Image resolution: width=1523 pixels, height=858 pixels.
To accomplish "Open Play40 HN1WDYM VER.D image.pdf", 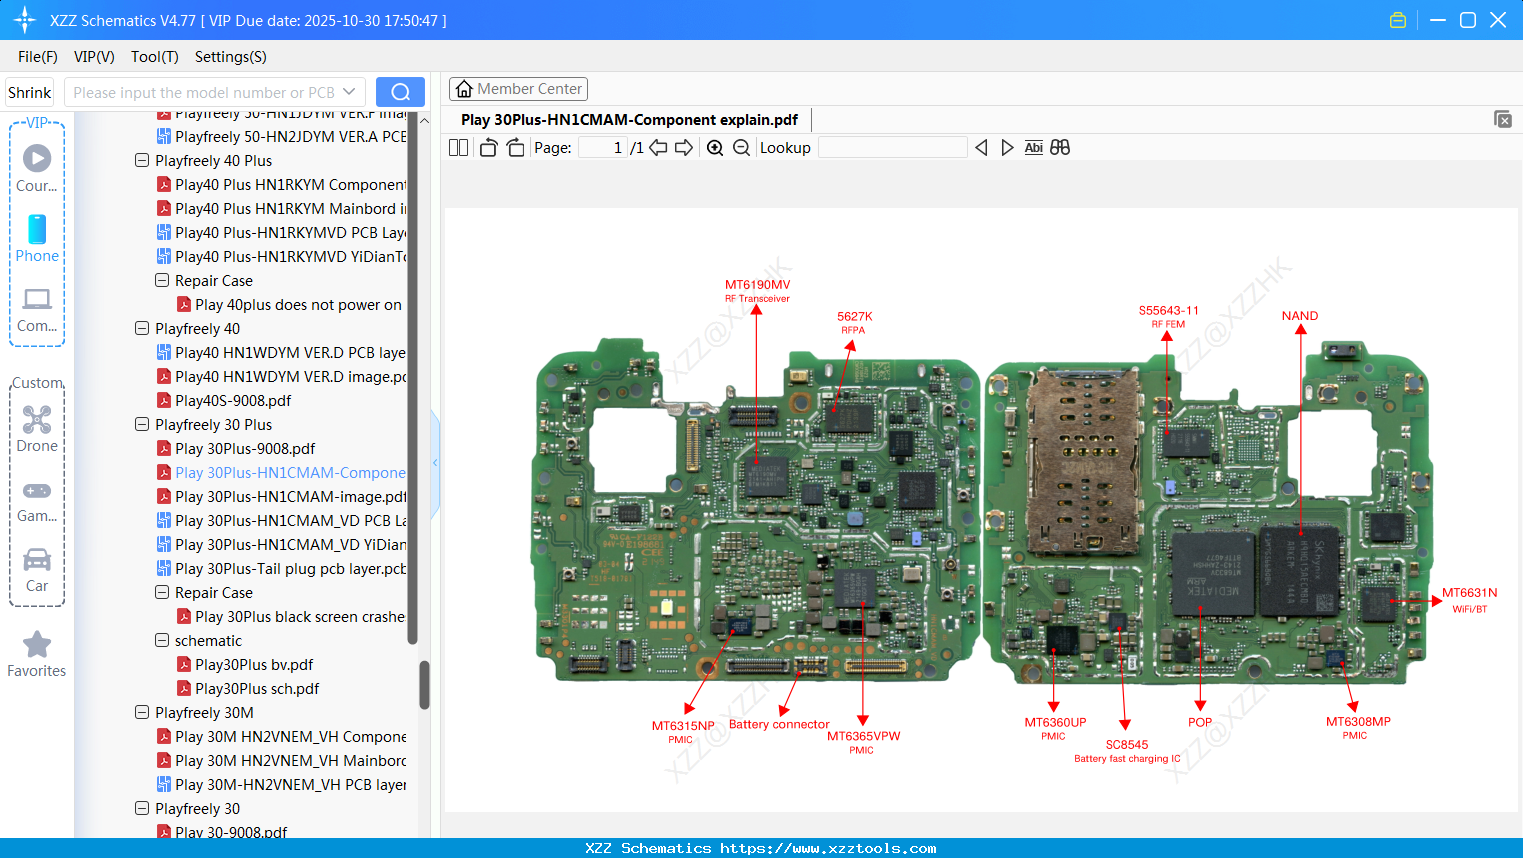I will point(281,377).
